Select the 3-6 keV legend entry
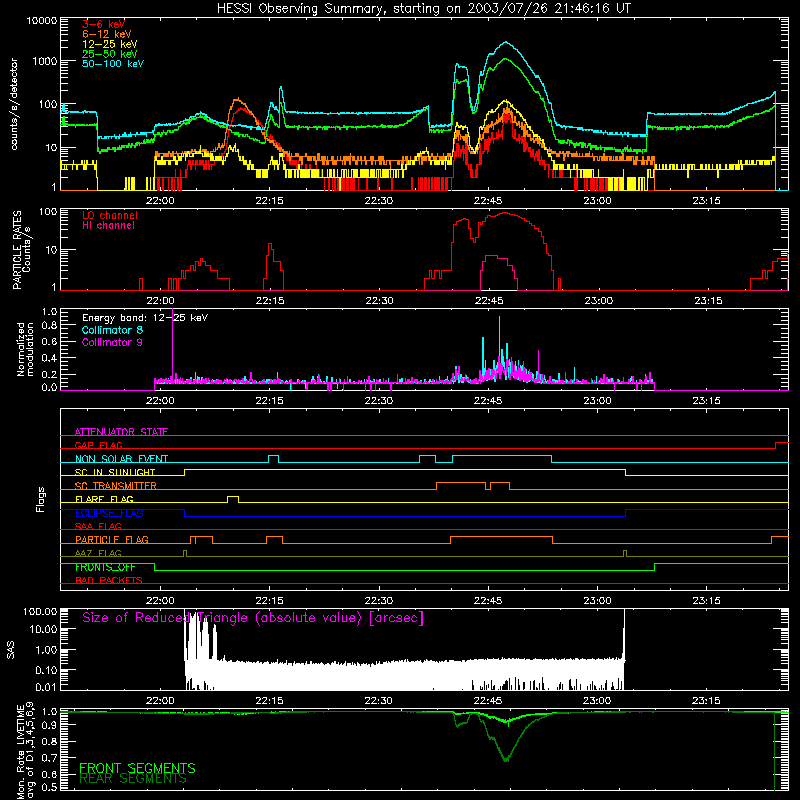Image resolution: width=800 pixels, height=800 pixels. [x=103, y=24]
